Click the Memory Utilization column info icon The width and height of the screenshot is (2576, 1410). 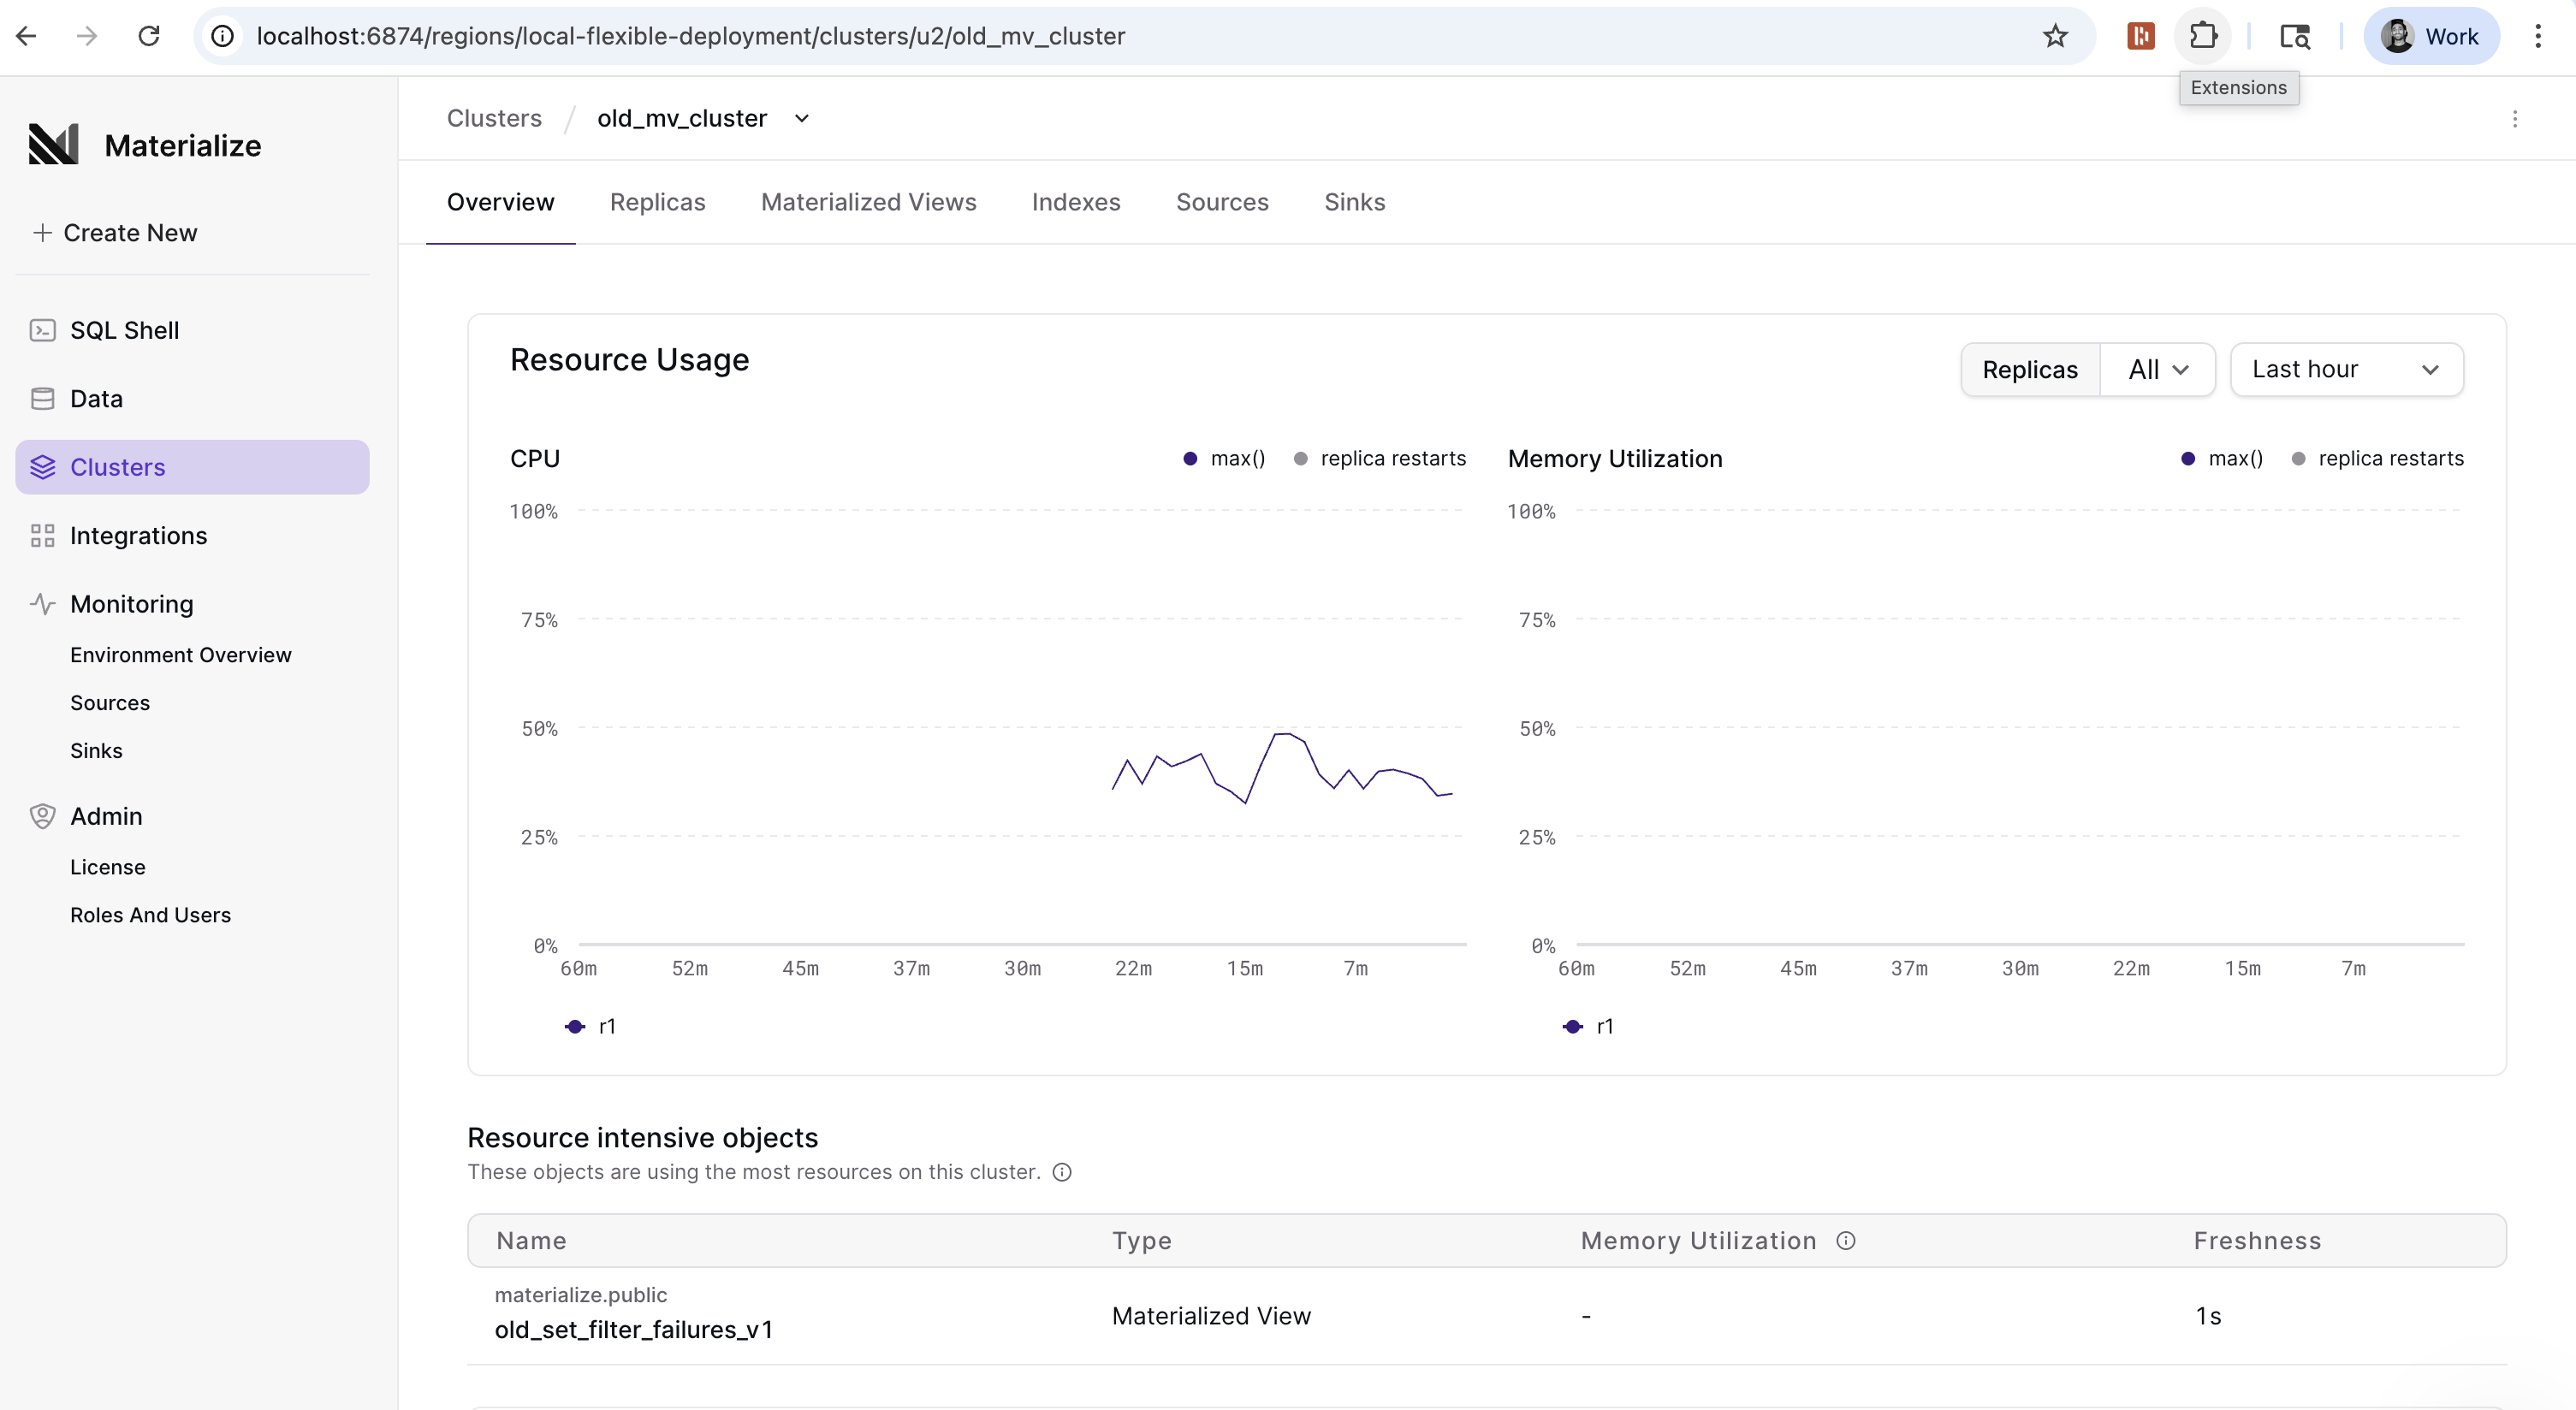pyautogui.click(x=1846, y=1241)
